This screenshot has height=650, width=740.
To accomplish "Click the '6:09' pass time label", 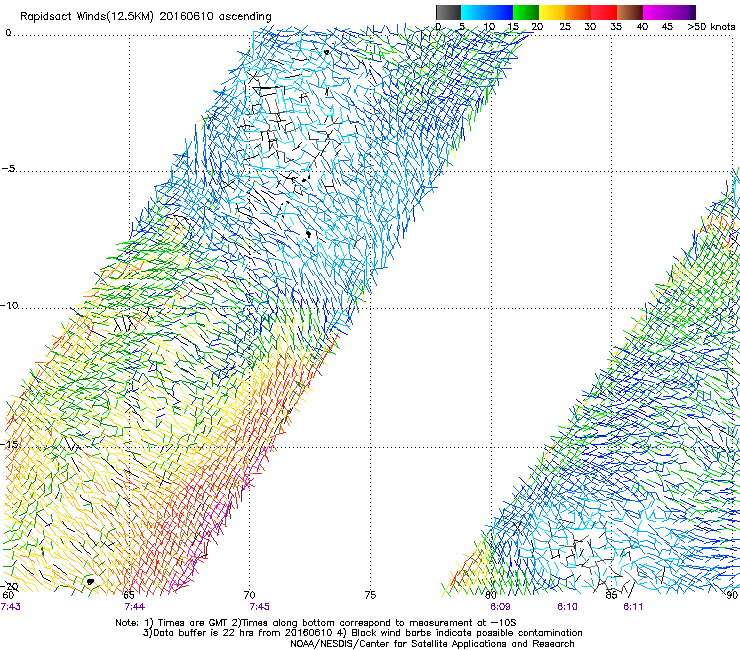I will tap(500, 607).
